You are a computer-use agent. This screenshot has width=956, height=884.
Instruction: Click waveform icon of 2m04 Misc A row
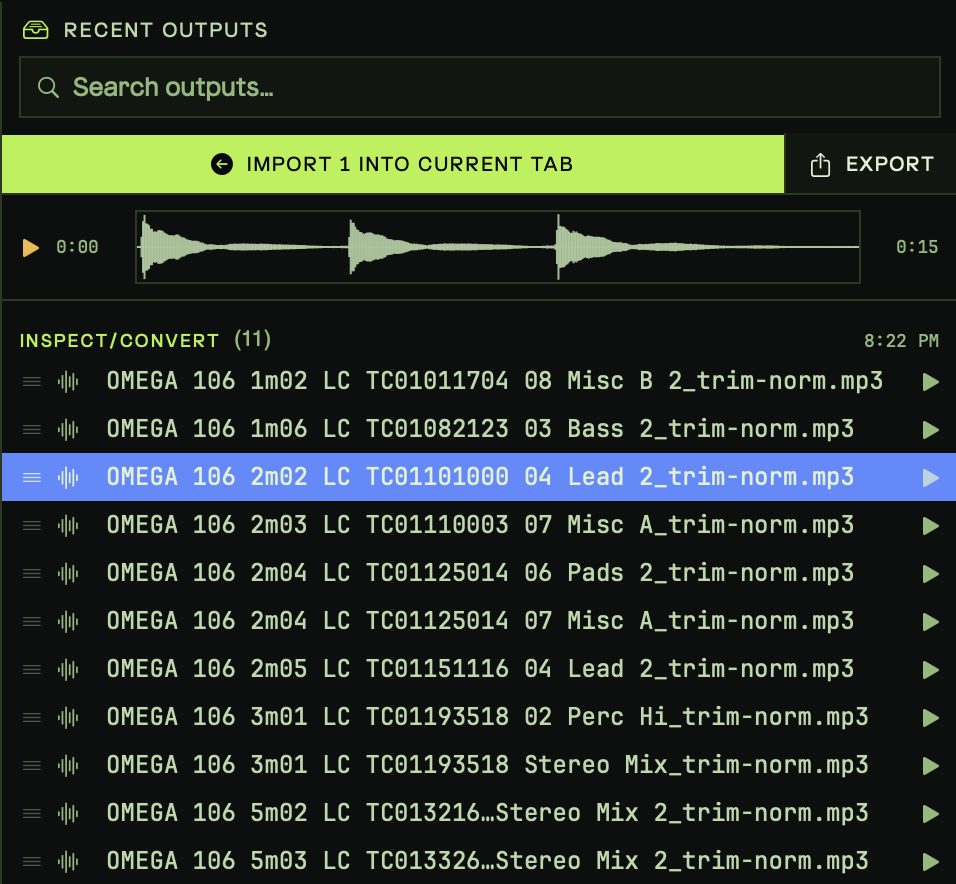[68, 622]
